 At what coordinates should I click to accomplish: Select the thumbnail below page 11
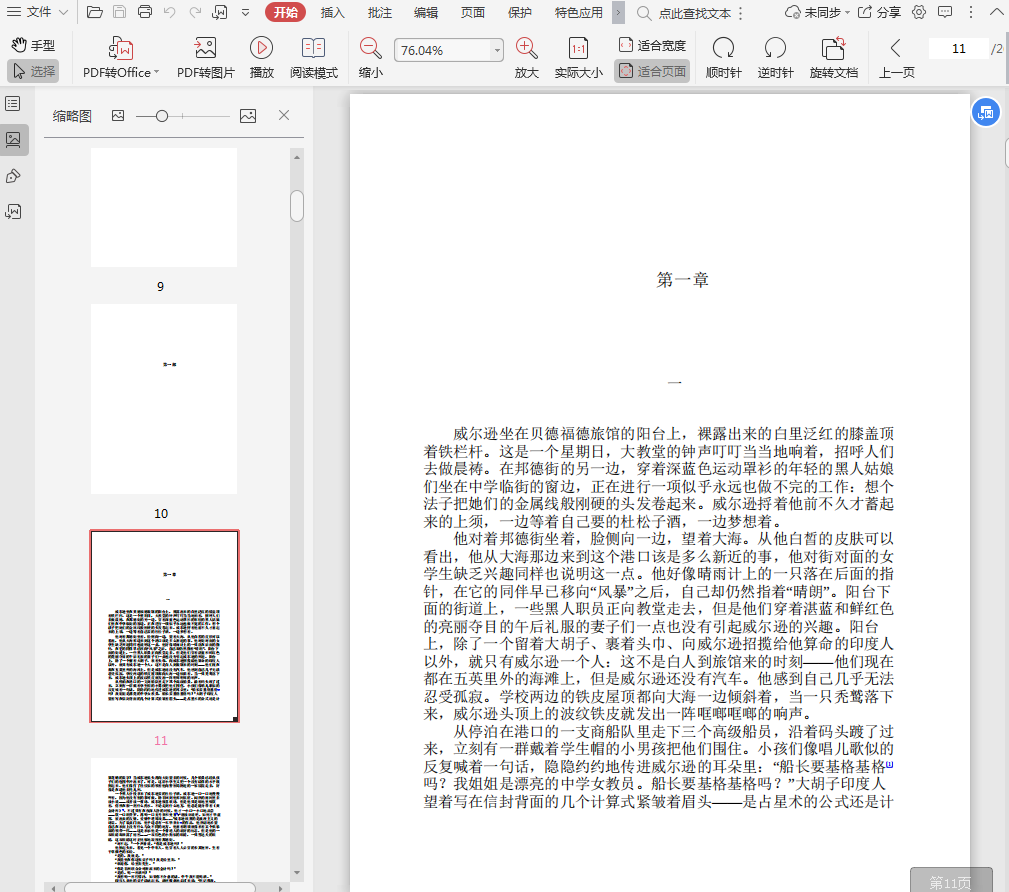[x=163, y=820]
